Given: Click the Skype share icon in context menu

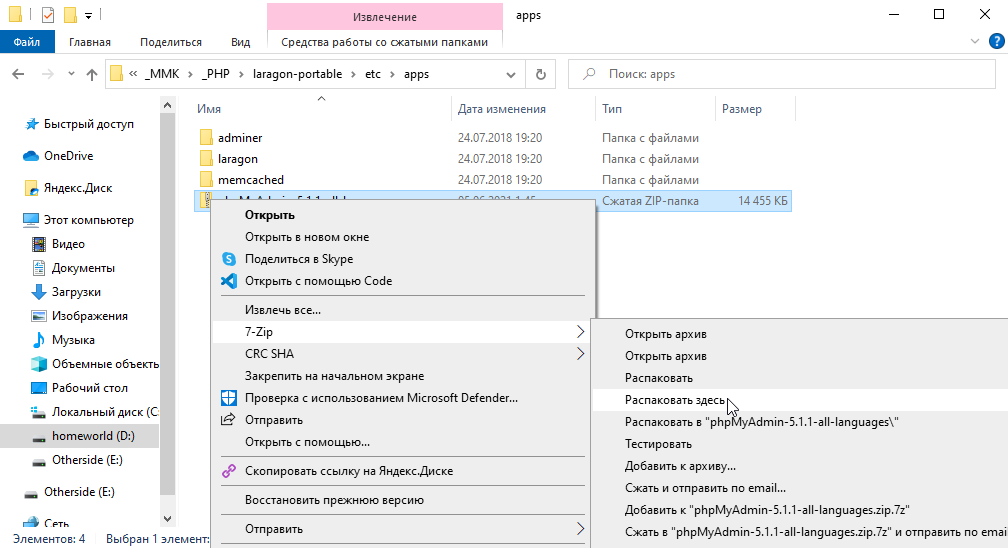Looking at the screenshot, I should [x=227, y=259].
